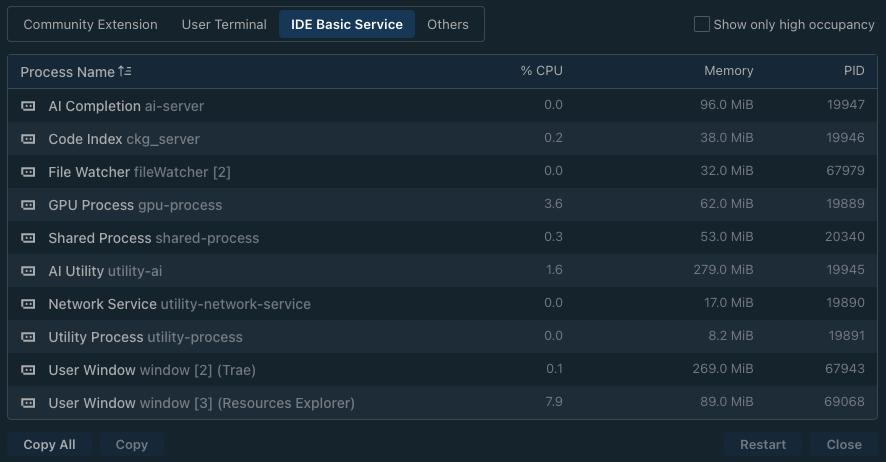The image size is (886, 462).
Task: Click the Network Service process icon
Action: click(28, 304)
